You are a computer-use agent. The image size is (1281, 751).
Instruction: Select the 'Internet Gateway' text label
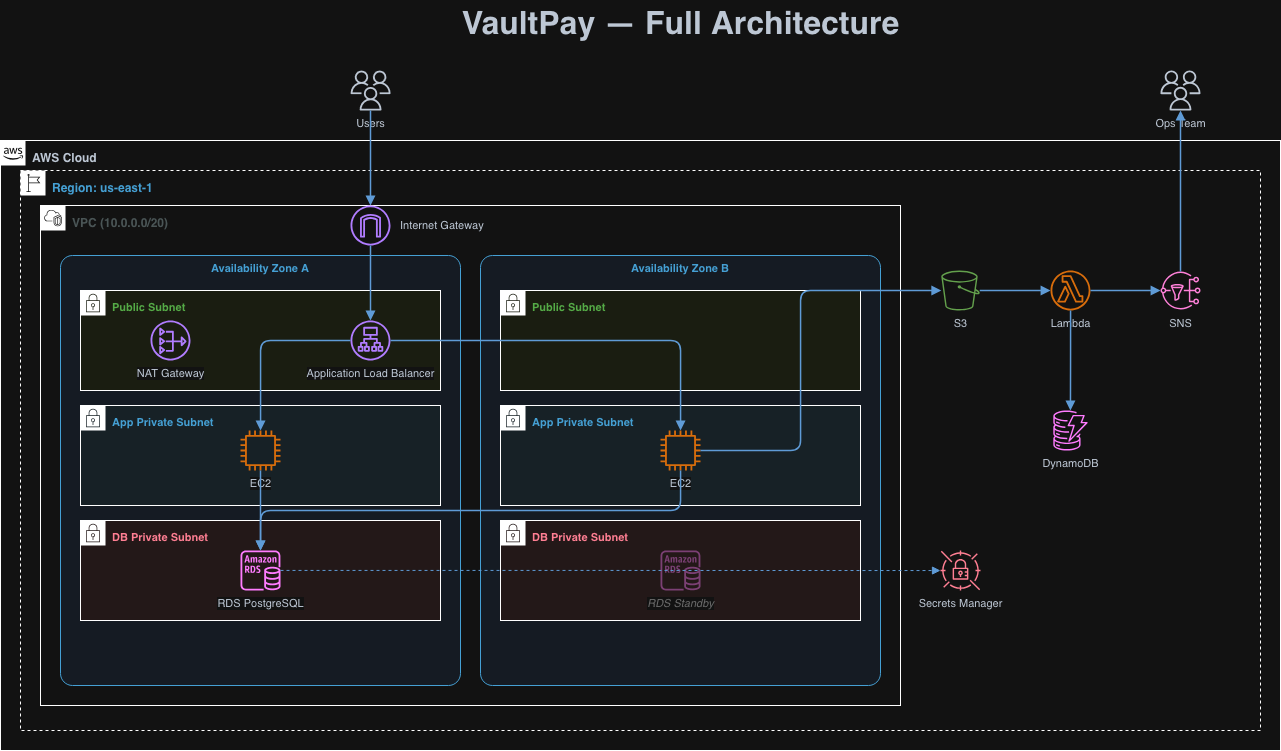pos(442,226)
